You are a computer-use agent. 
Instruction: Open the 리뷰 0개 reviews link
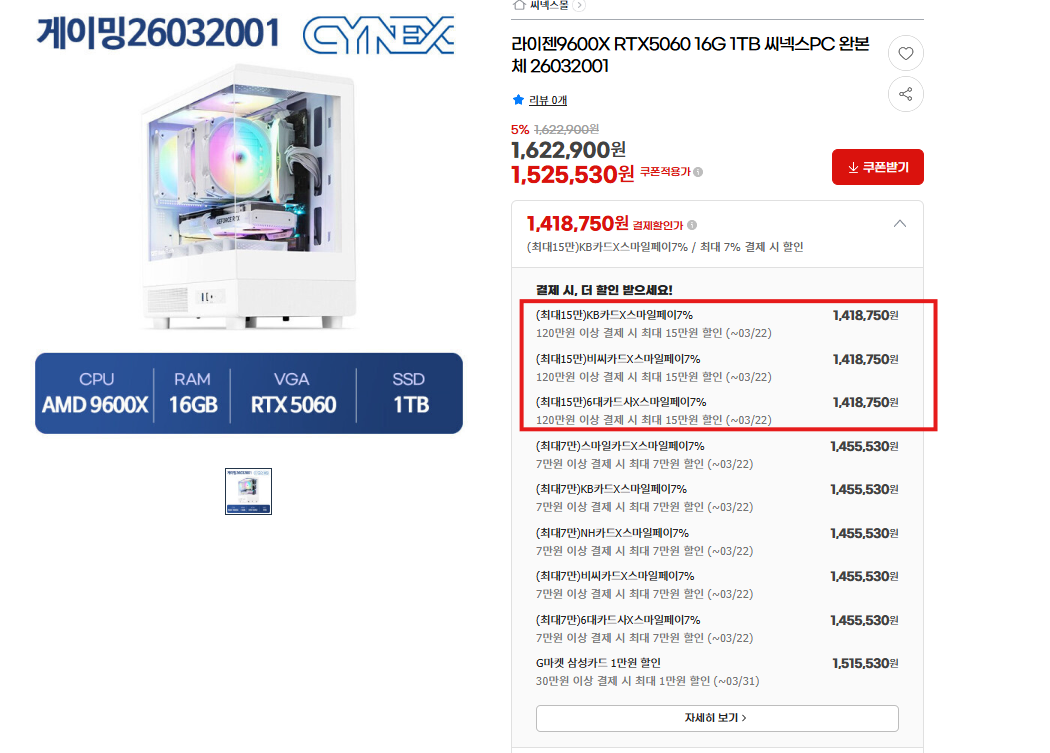point(548,100)
